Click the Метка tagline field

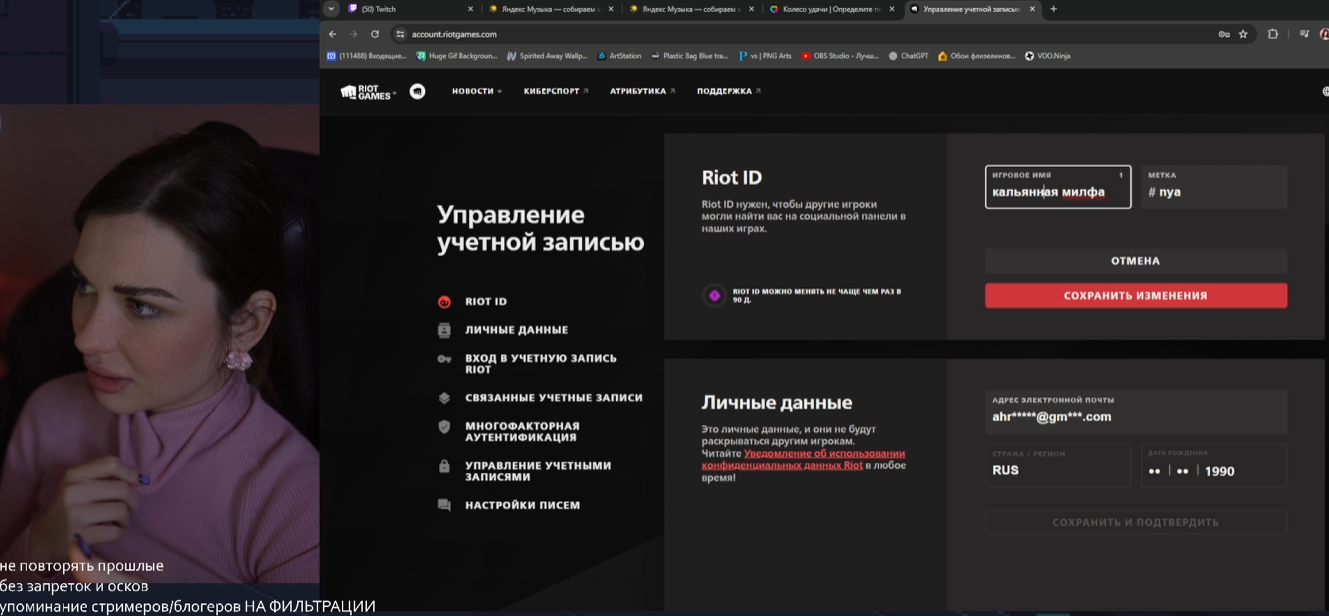point(1212,187)
